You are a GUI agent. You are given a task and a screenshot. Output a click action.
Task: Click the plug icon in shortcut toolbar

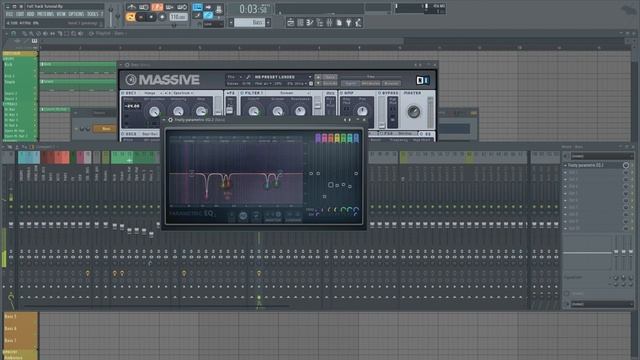click(348, 23)
